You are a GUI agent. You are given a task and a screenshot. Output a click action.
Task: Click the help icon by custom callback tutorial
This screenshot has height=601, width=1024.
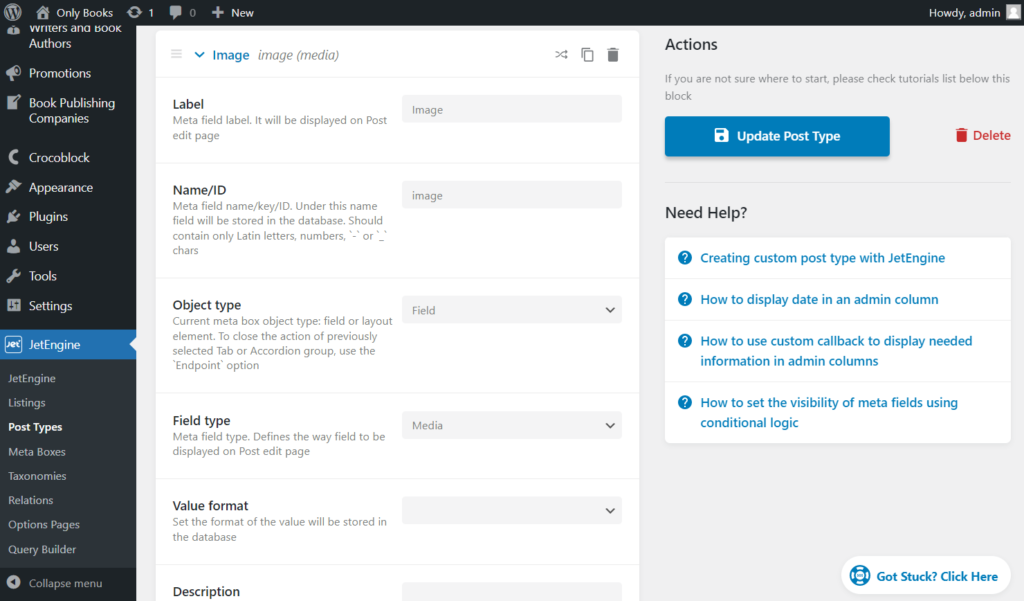[x=684, y=341]
